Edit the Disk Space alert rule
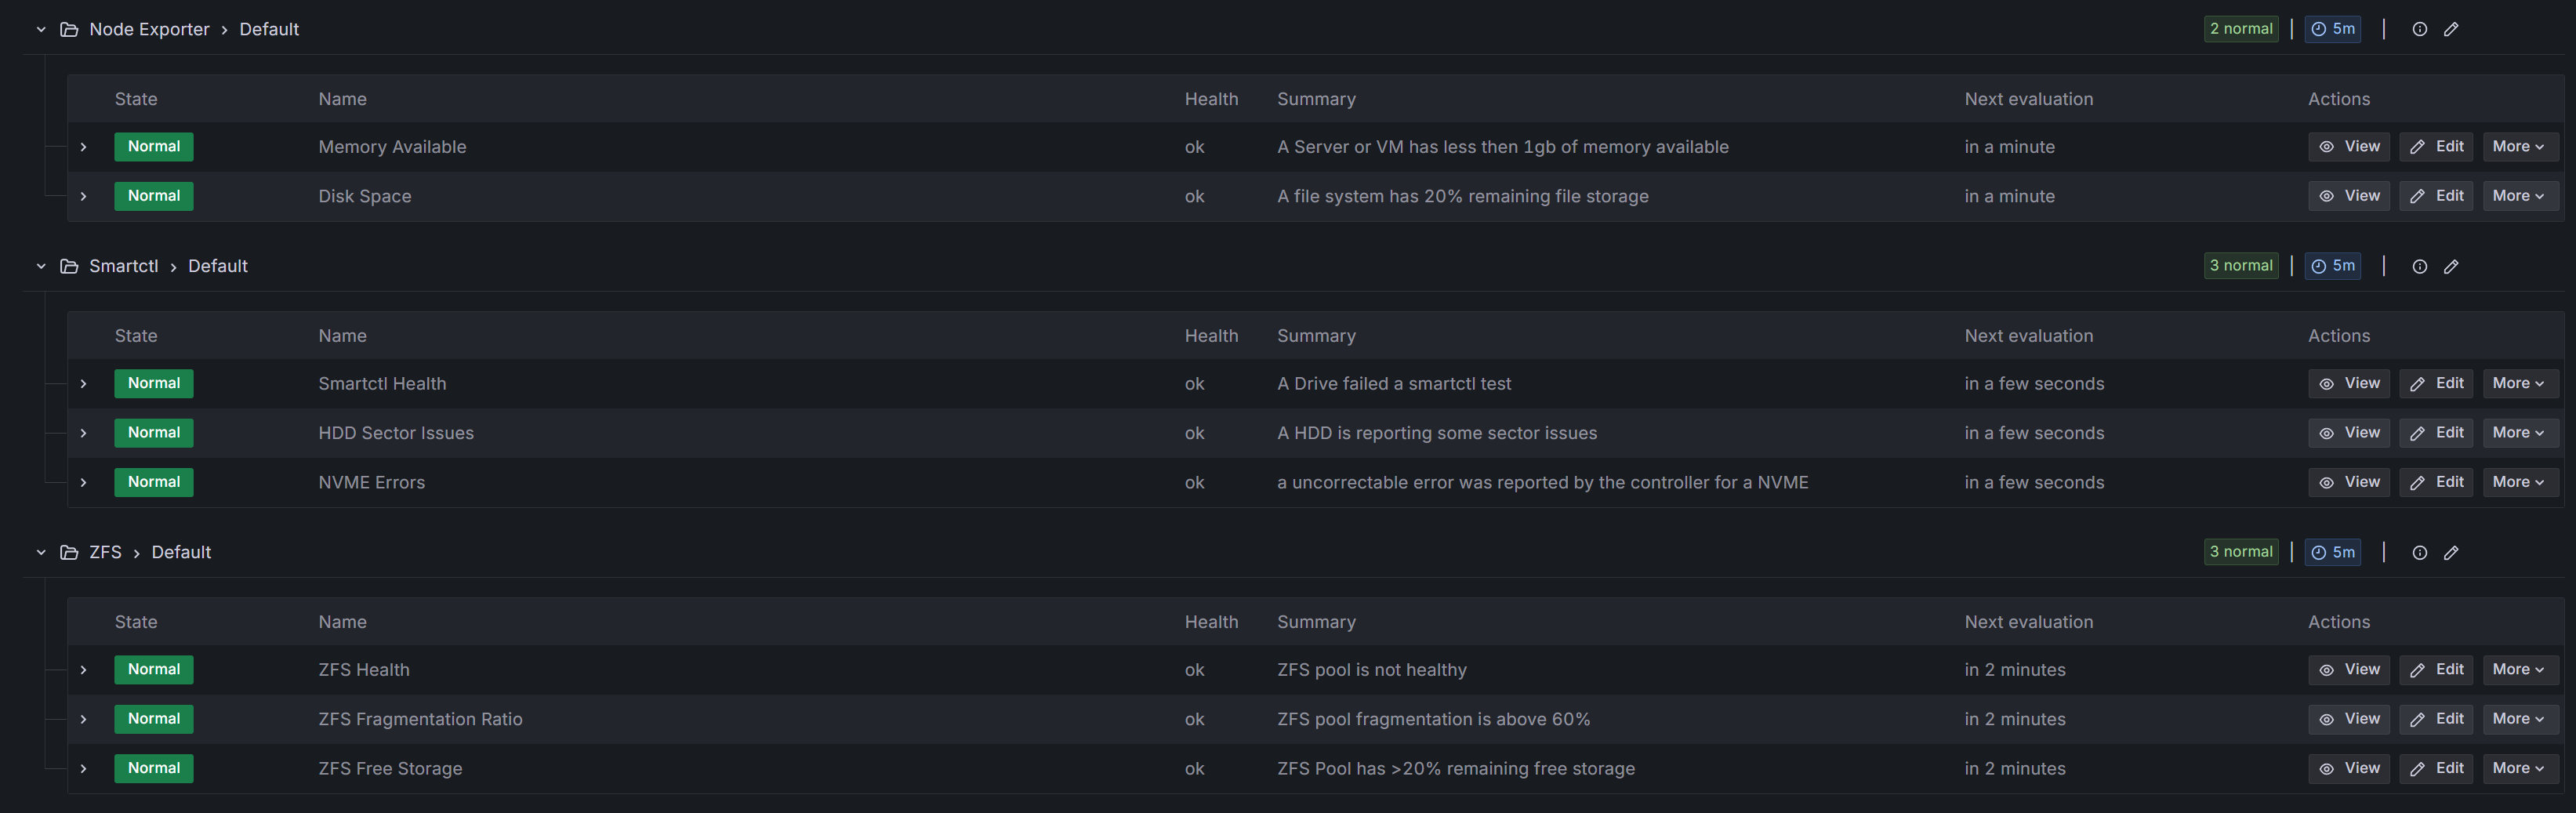Screen dimensions: 2576x813 pyautogui.click(x=2436, y=196)
